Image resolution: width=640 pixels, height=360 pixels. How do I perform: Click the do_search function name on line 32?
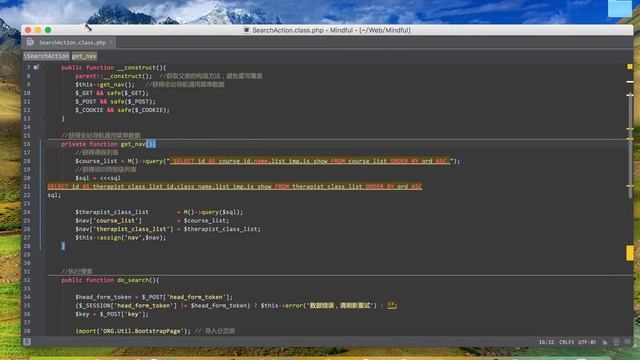tap(133, 280)
